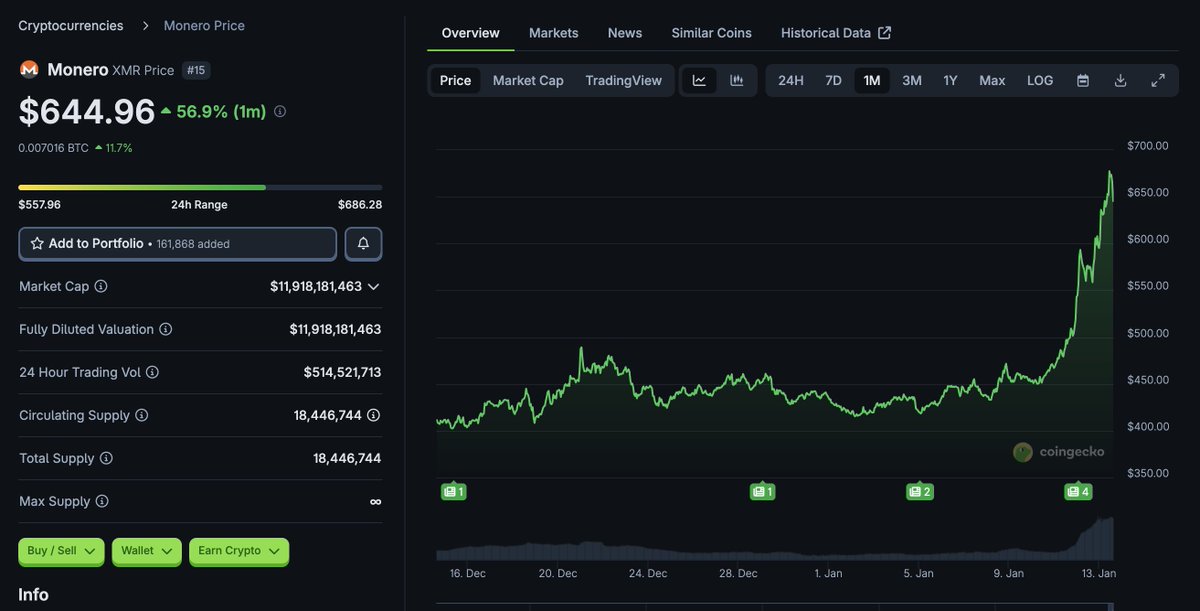The image size is (1200, 611).
Task: Set chart range to 1Y
Action: pyautogui.click(x=950, y=80)
